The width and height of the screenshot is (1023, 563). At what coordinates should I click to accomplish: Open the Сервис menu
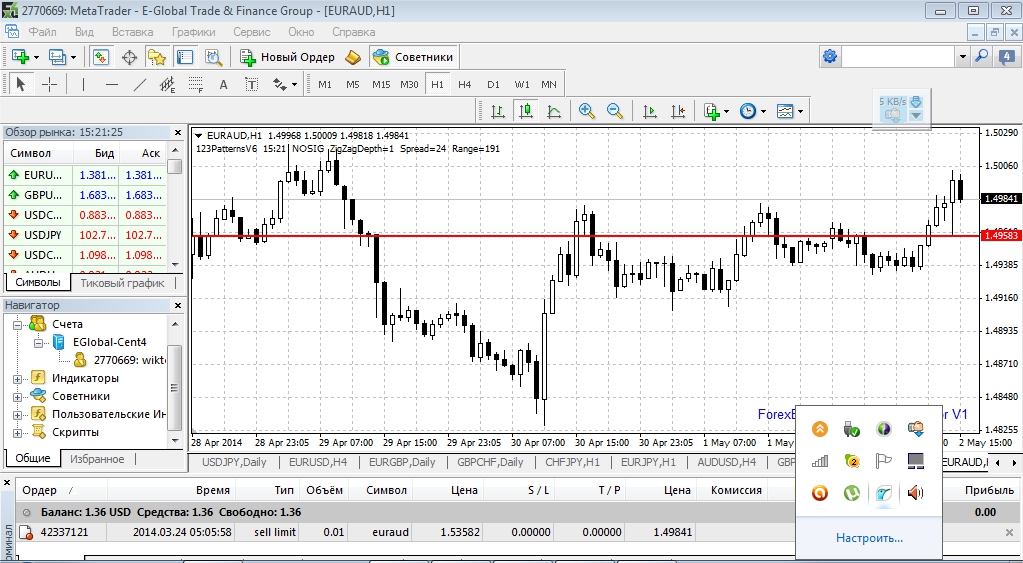(x=251, y=31)
